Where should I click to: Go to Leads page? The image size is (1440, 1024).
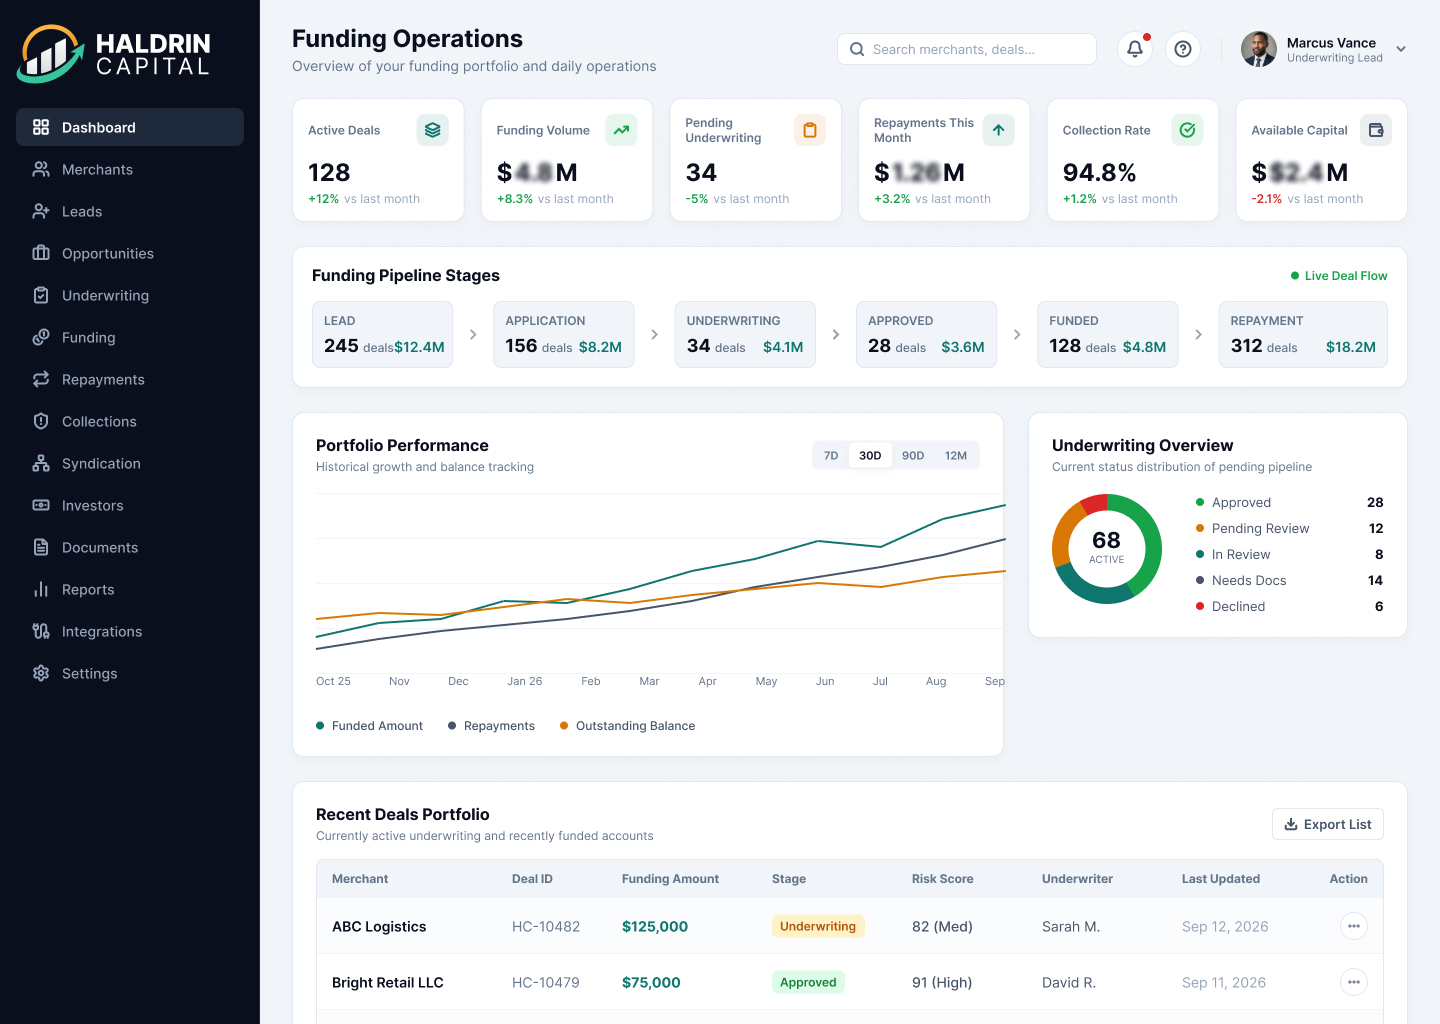pyautogui.click(x=130, y=211)
